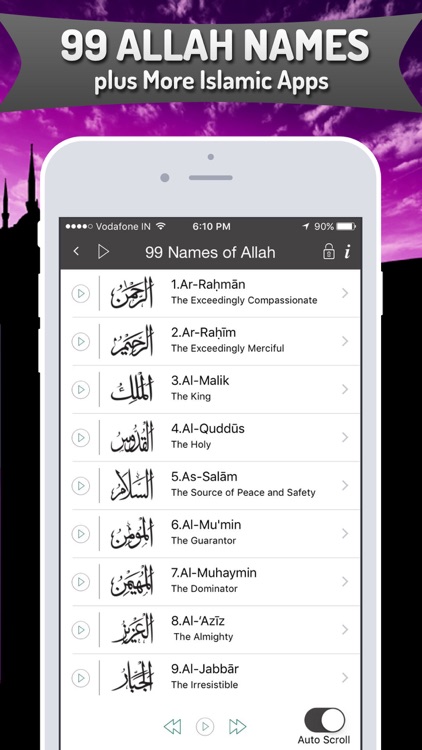Screen dimensions: 422x750
Task: Tap the Al-Malik Arabic calligraphy
Action: point(132,388)
